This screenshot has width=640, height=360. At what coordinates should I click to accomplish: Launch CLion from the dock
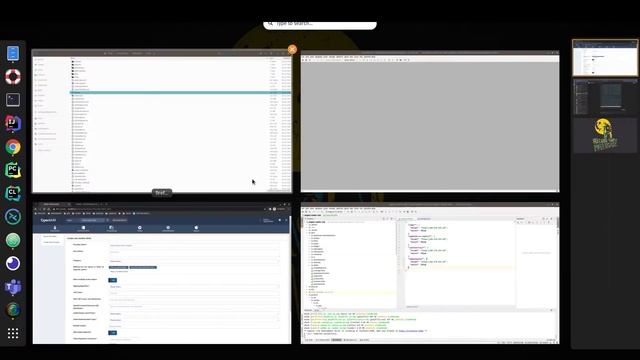tap(13, 193)
